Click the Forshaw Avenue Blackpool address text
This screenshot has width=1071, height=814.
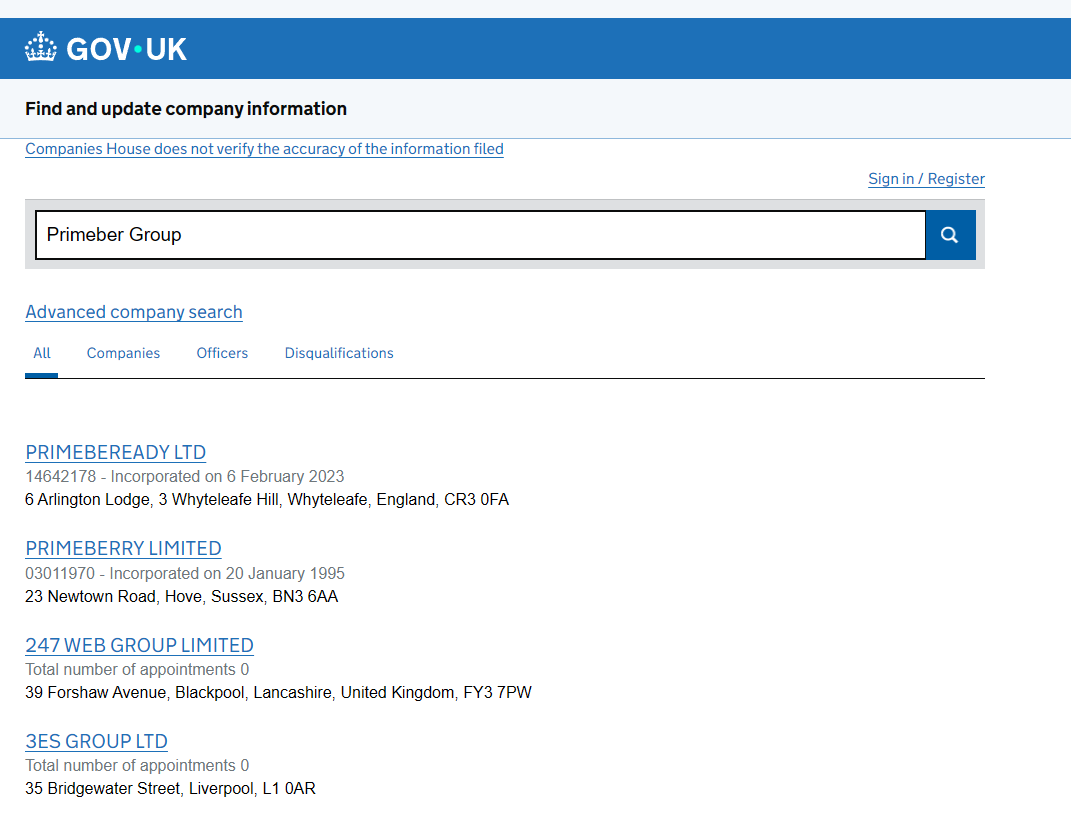(278, 692)
